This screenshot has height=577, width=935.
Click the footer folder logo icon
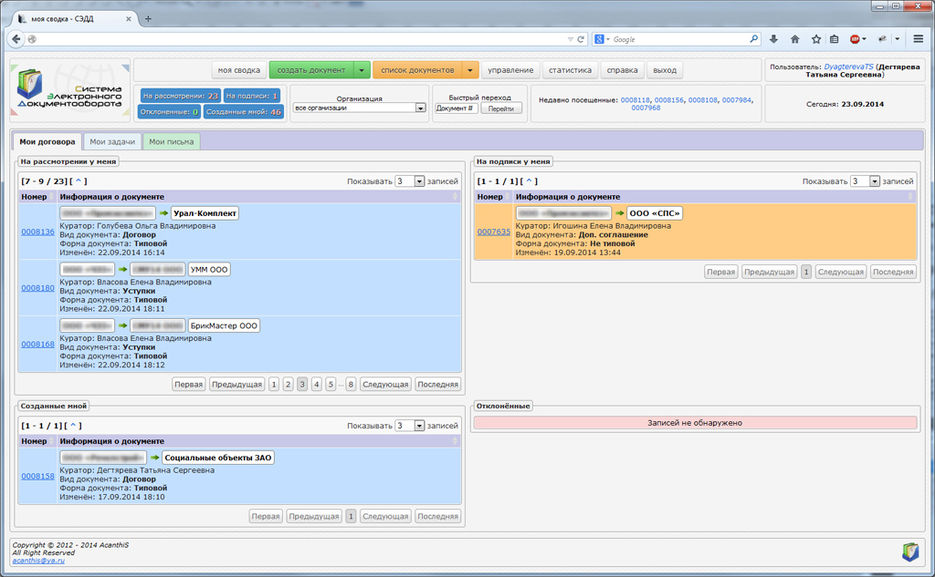910,552
